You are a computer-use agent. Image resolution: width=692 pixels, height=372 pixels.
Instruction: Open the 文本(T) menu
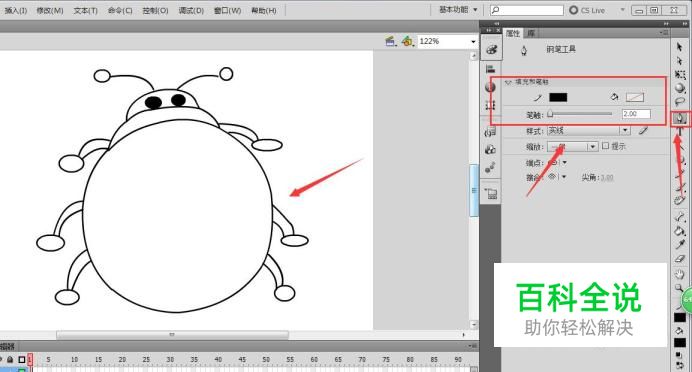point(85,10)
